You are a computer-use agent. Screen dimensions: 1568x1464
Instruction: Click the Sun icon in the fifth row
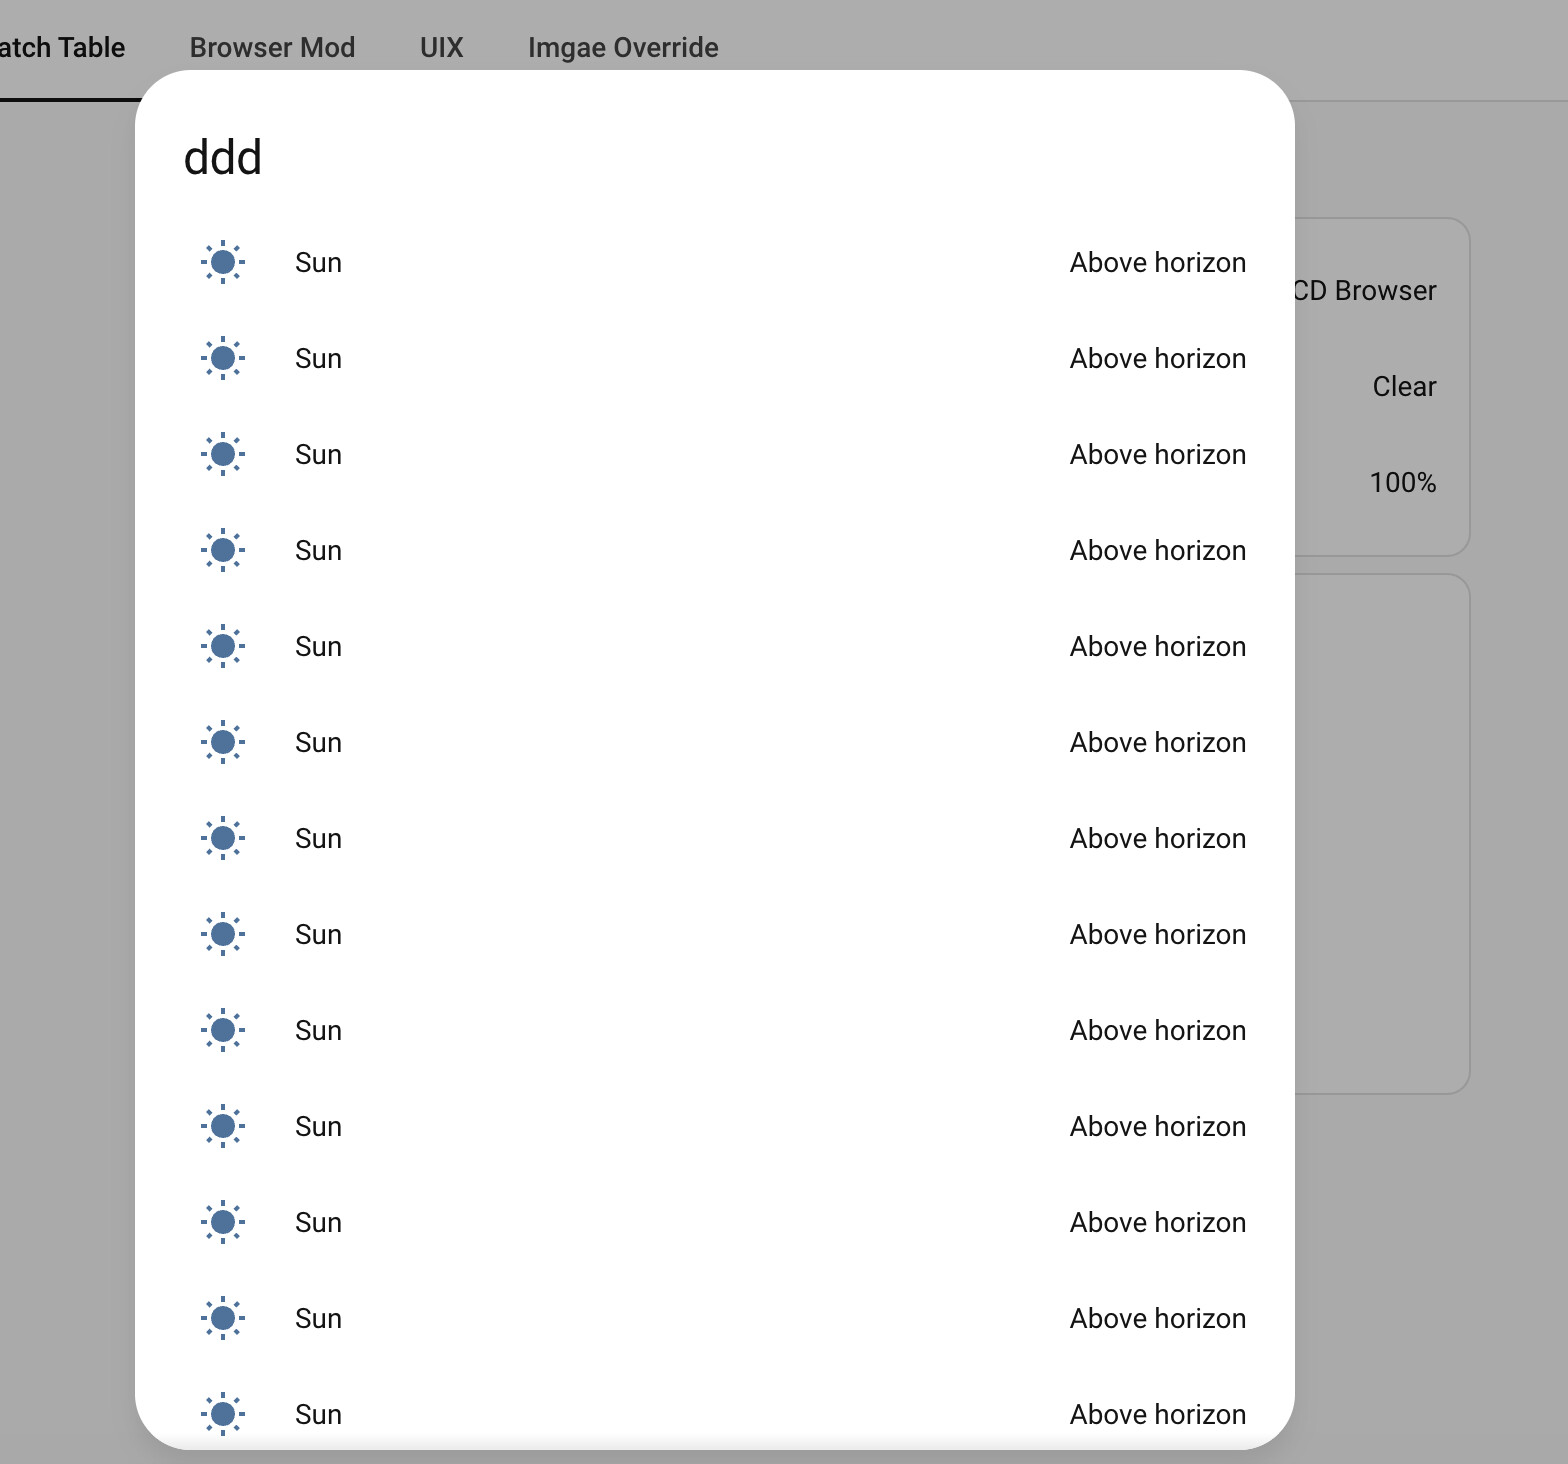pos(223,647)
